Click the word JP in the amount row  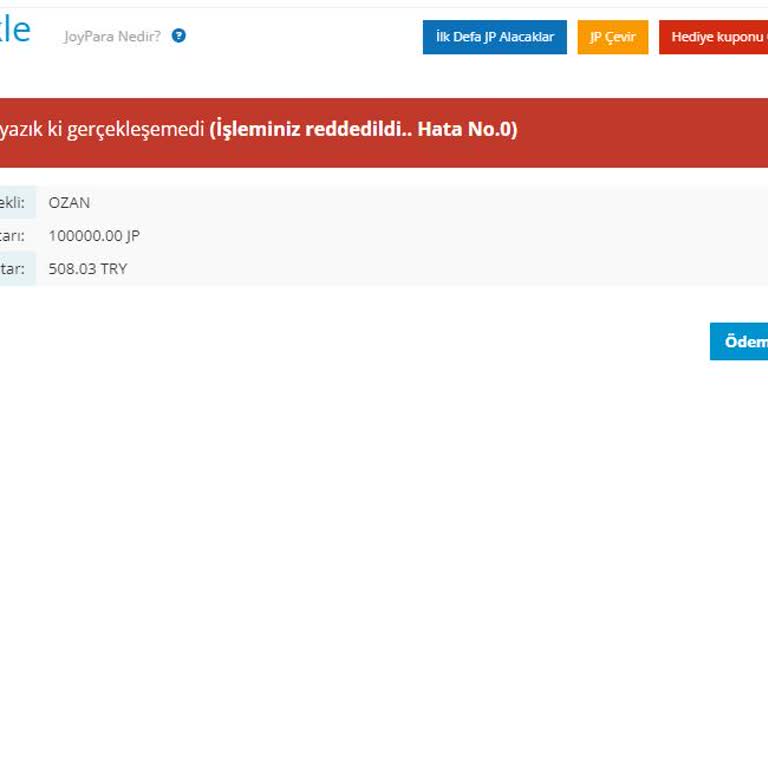tap(133, 236)
